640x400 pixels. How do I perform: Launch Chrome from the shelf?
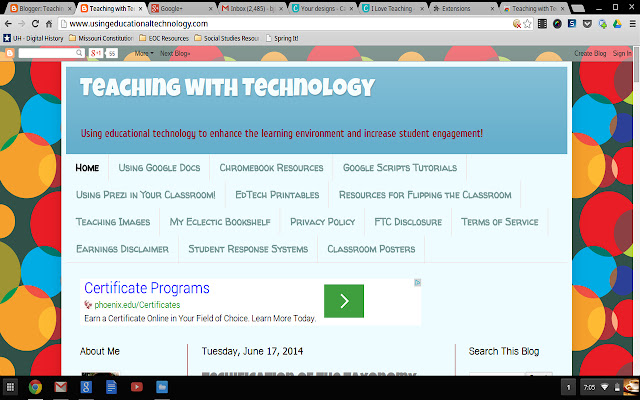click(x=35, y=387)
